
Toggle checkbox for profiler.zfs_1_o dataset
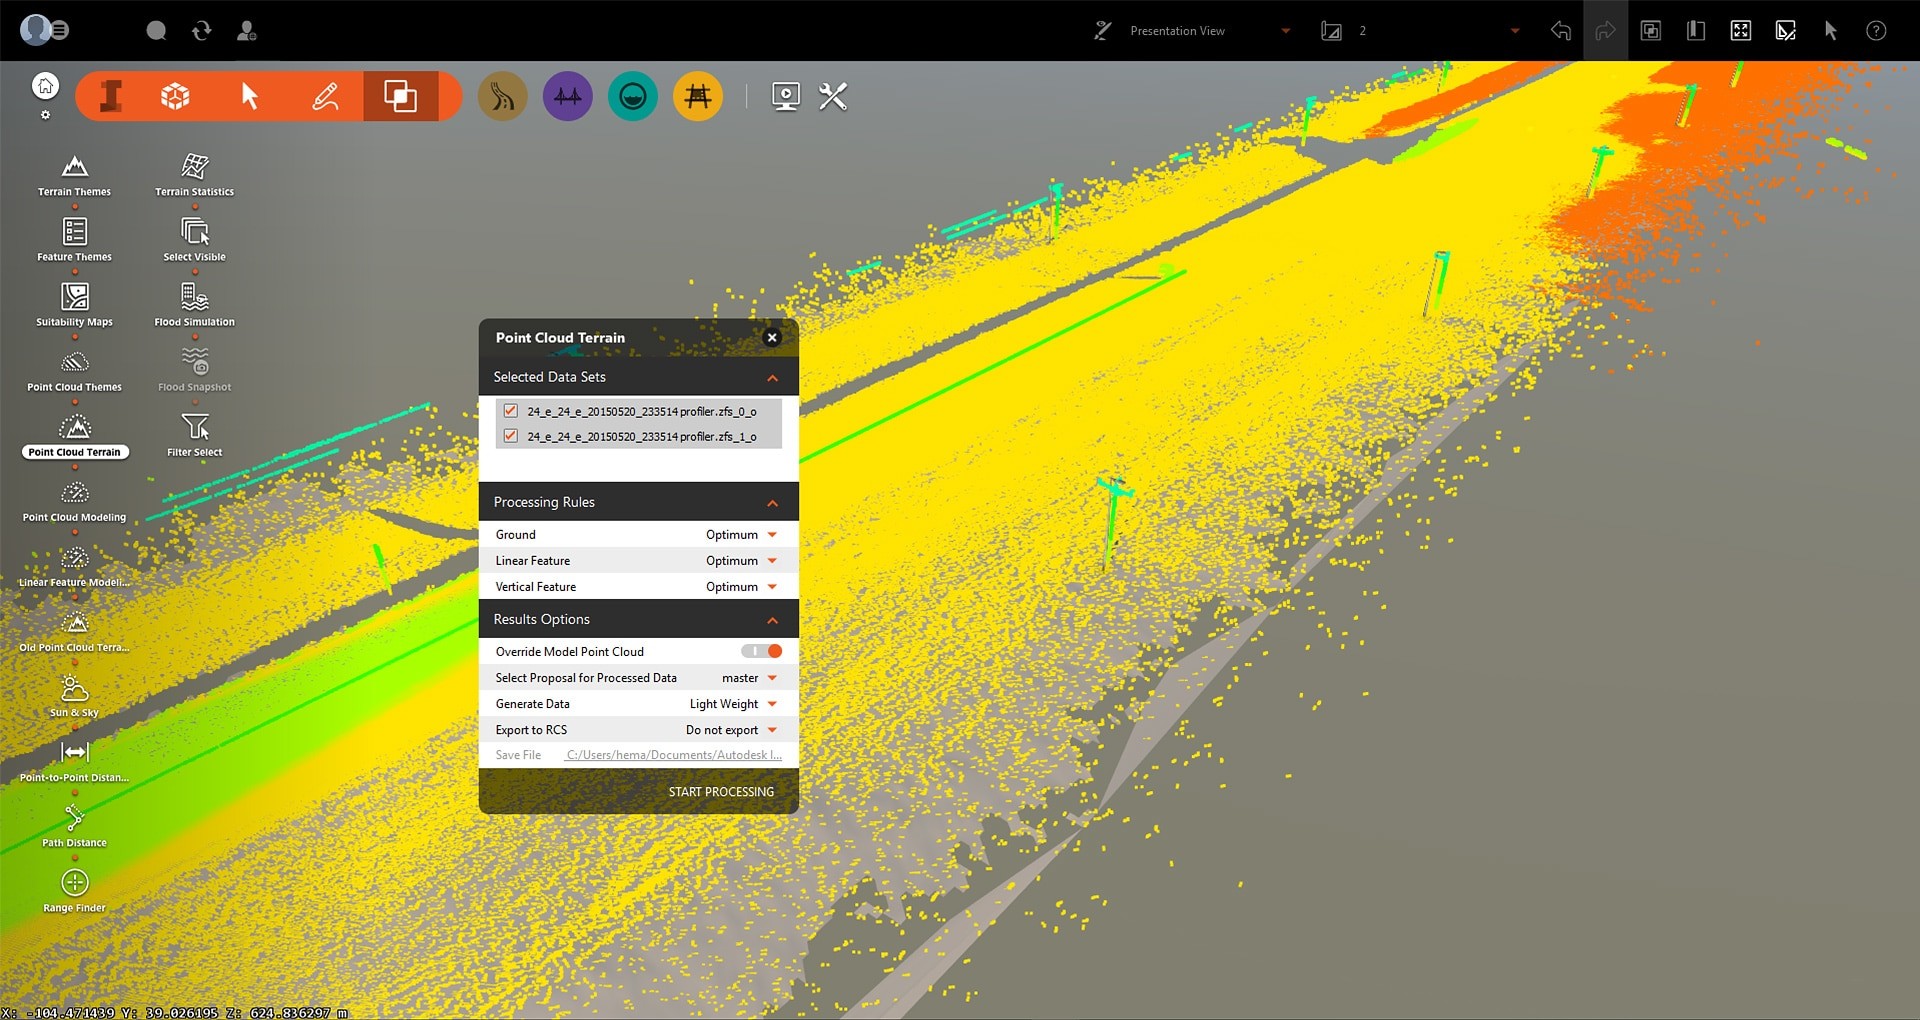pyautogui.click(x=511, y=436)
